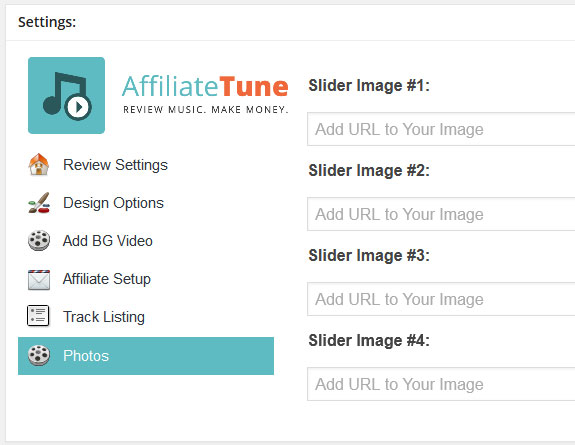
Task: Open the Add BG Video tab
Action: (x=108, y=241)
